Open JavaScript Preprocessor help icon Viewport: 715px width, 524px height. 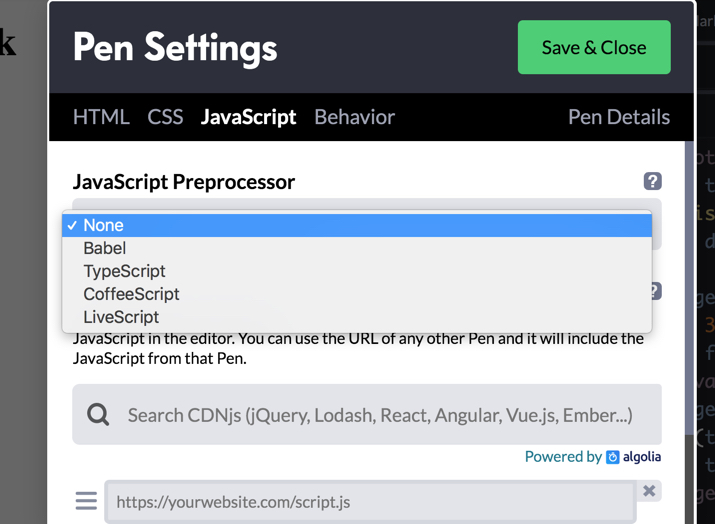pos(653,181)
